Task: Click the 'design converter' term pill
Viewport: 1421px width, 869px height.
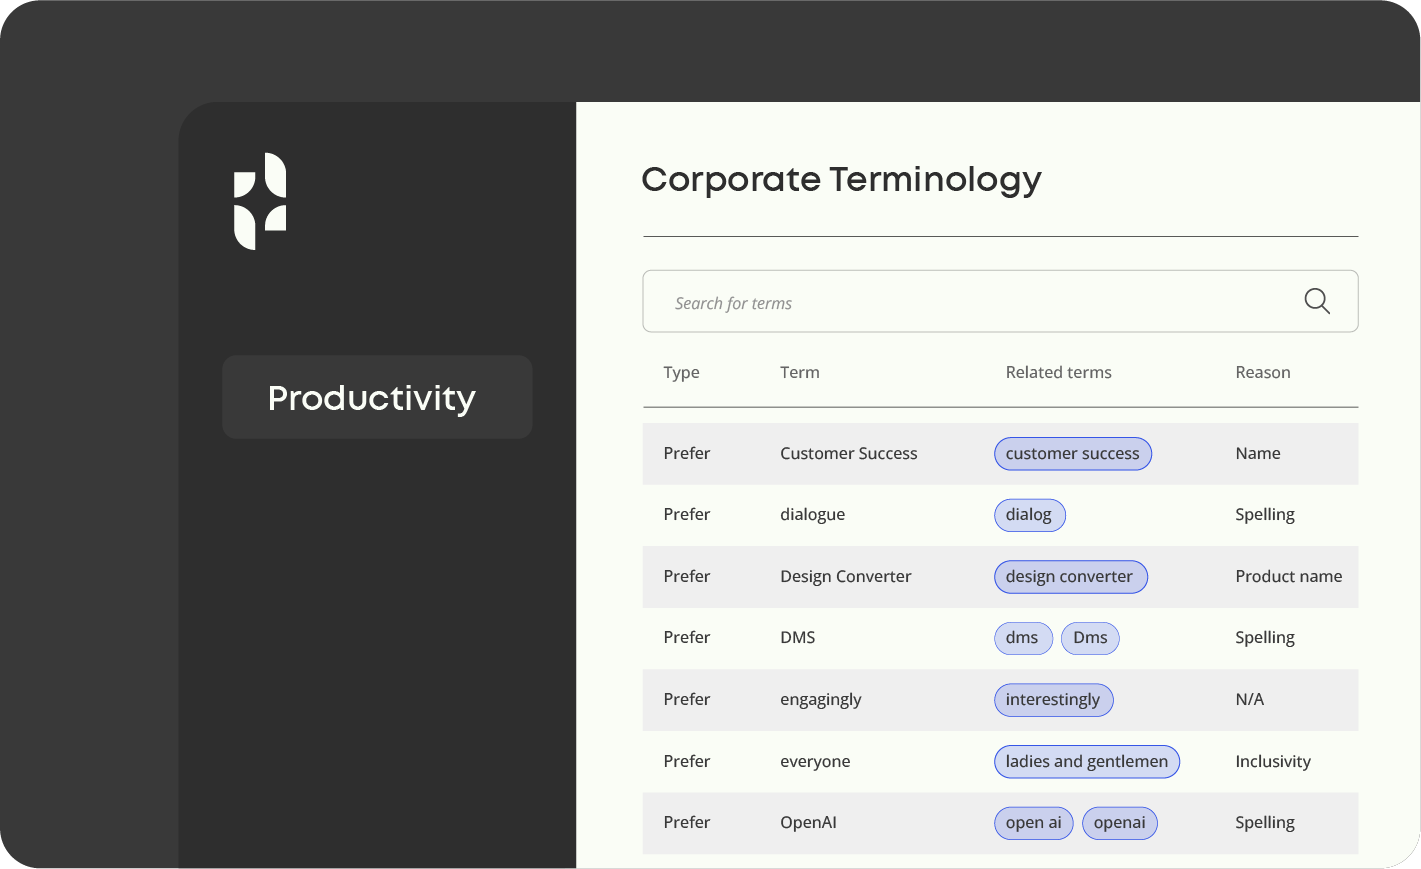Action: pos(1070,576)
